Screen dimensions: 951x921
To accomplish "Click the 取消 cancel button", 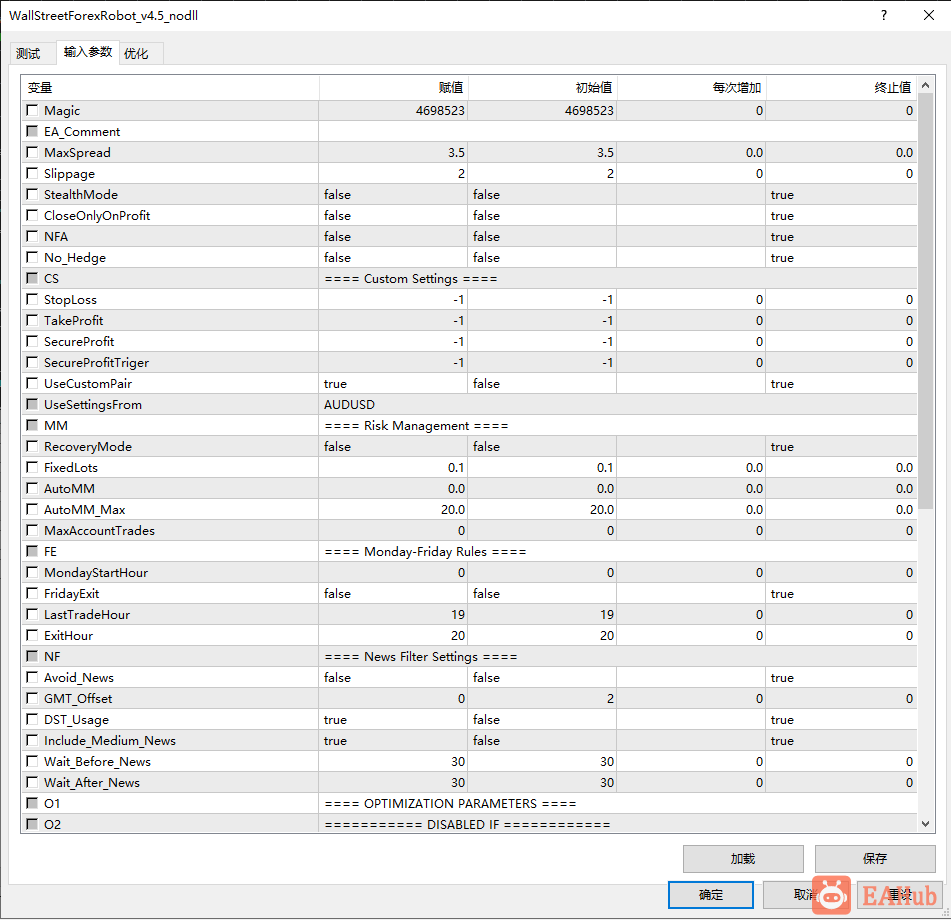I will click(805, 895).
